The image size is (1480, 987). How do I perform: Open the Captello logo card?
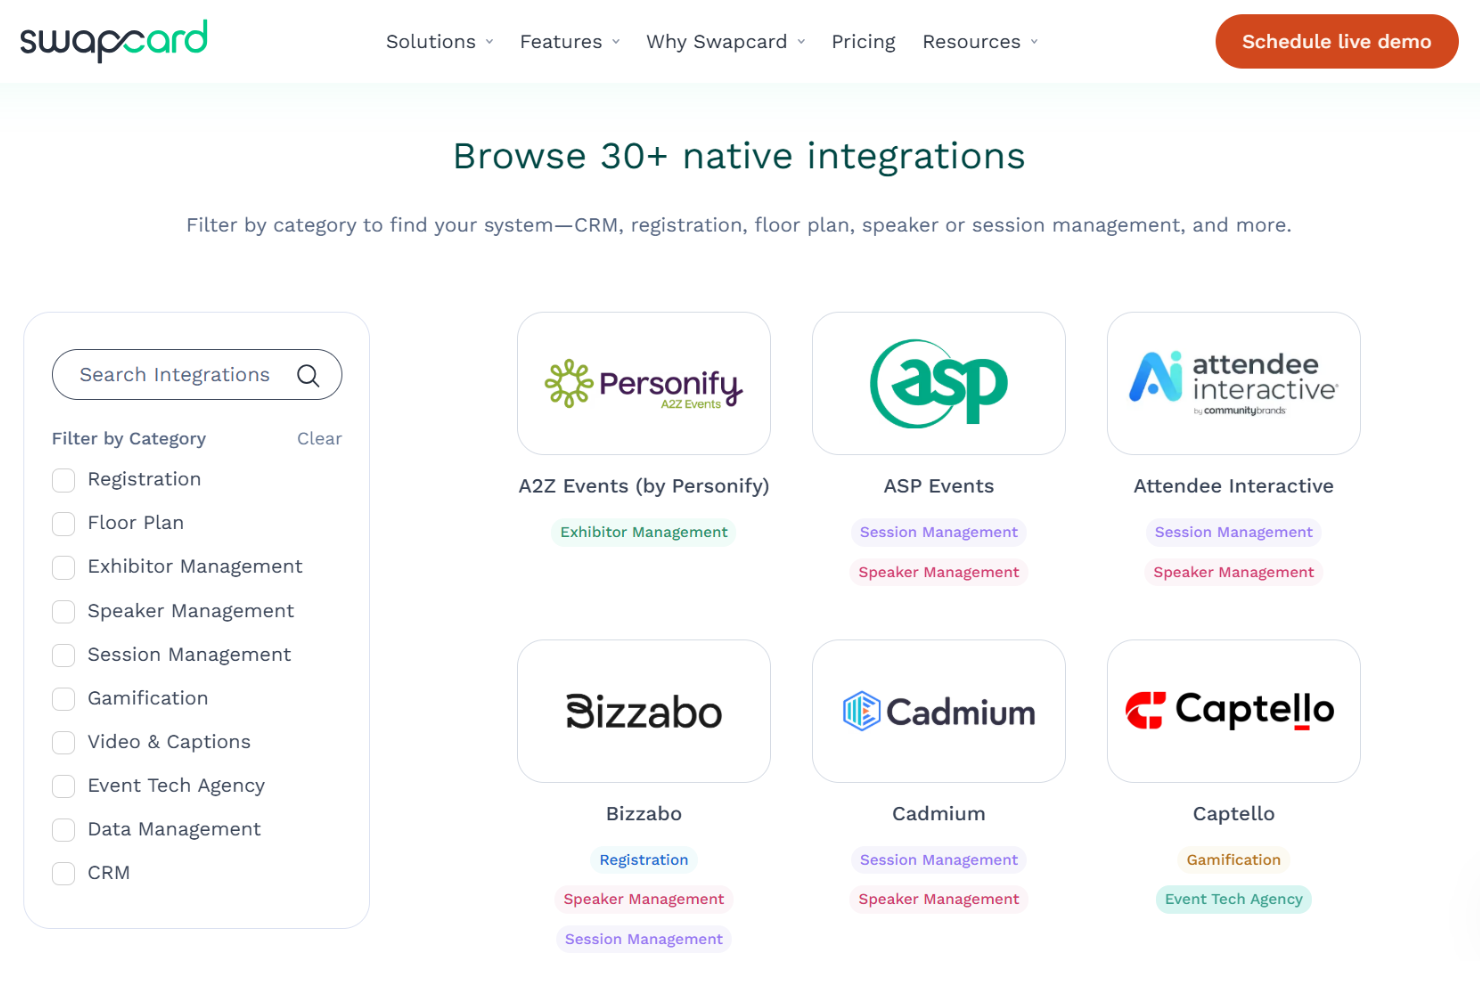tap(1234, 711)
